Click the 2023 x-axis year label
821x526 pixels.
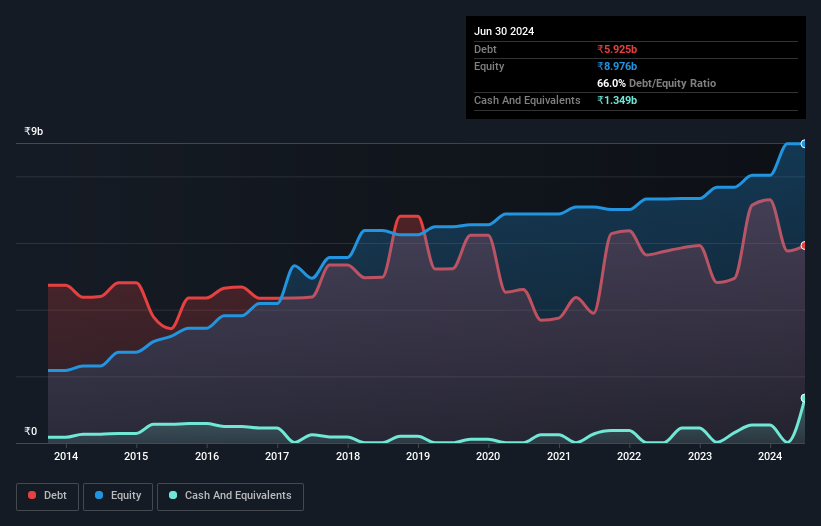[700, 456]
